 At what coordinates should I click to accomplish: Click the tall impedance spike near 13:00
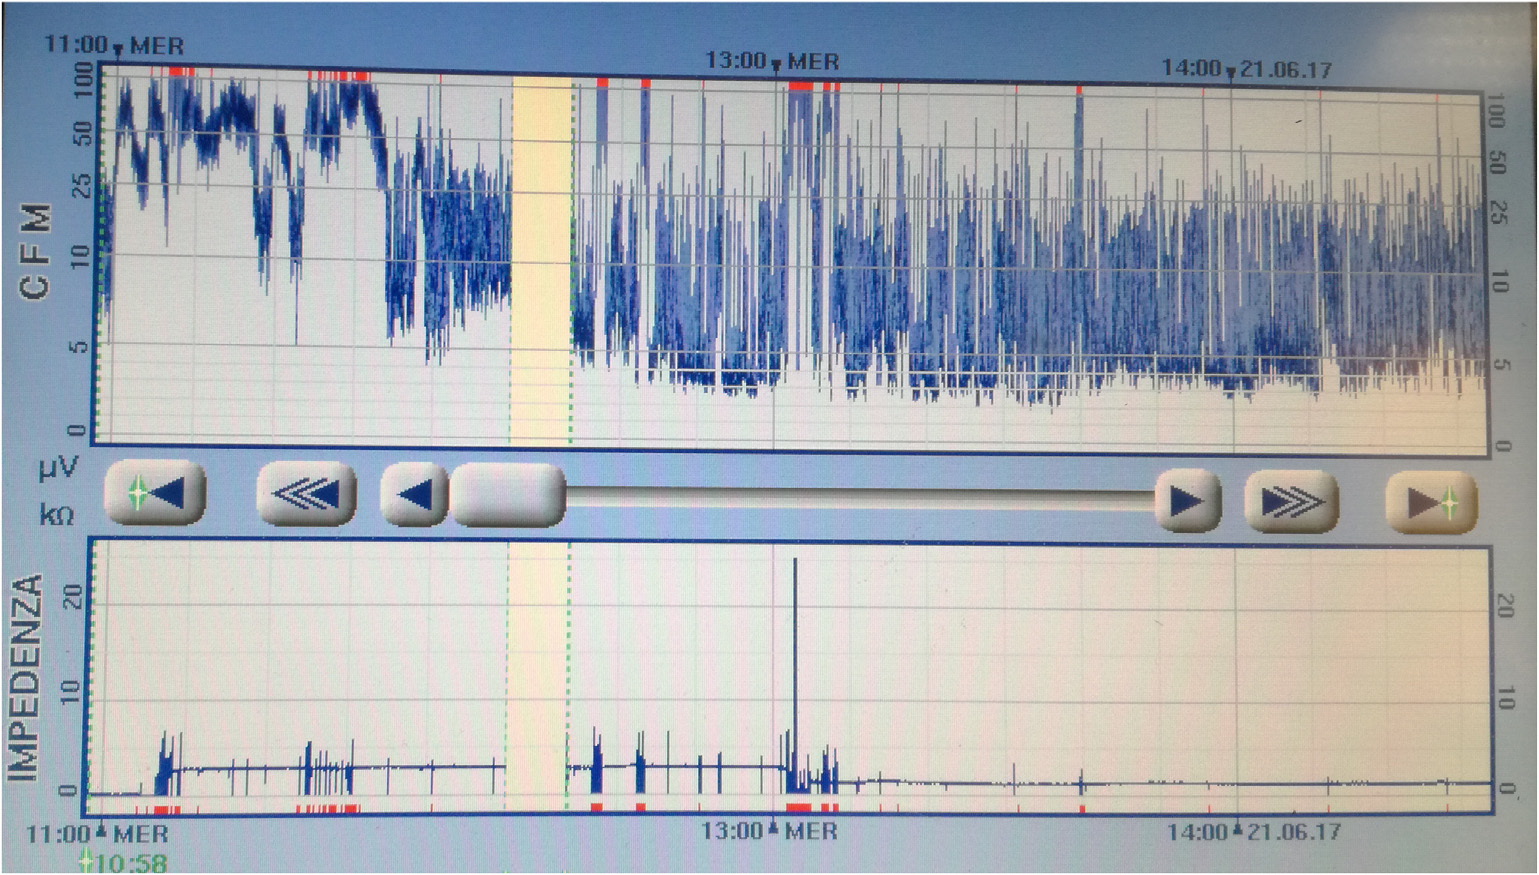pos(795,650)
